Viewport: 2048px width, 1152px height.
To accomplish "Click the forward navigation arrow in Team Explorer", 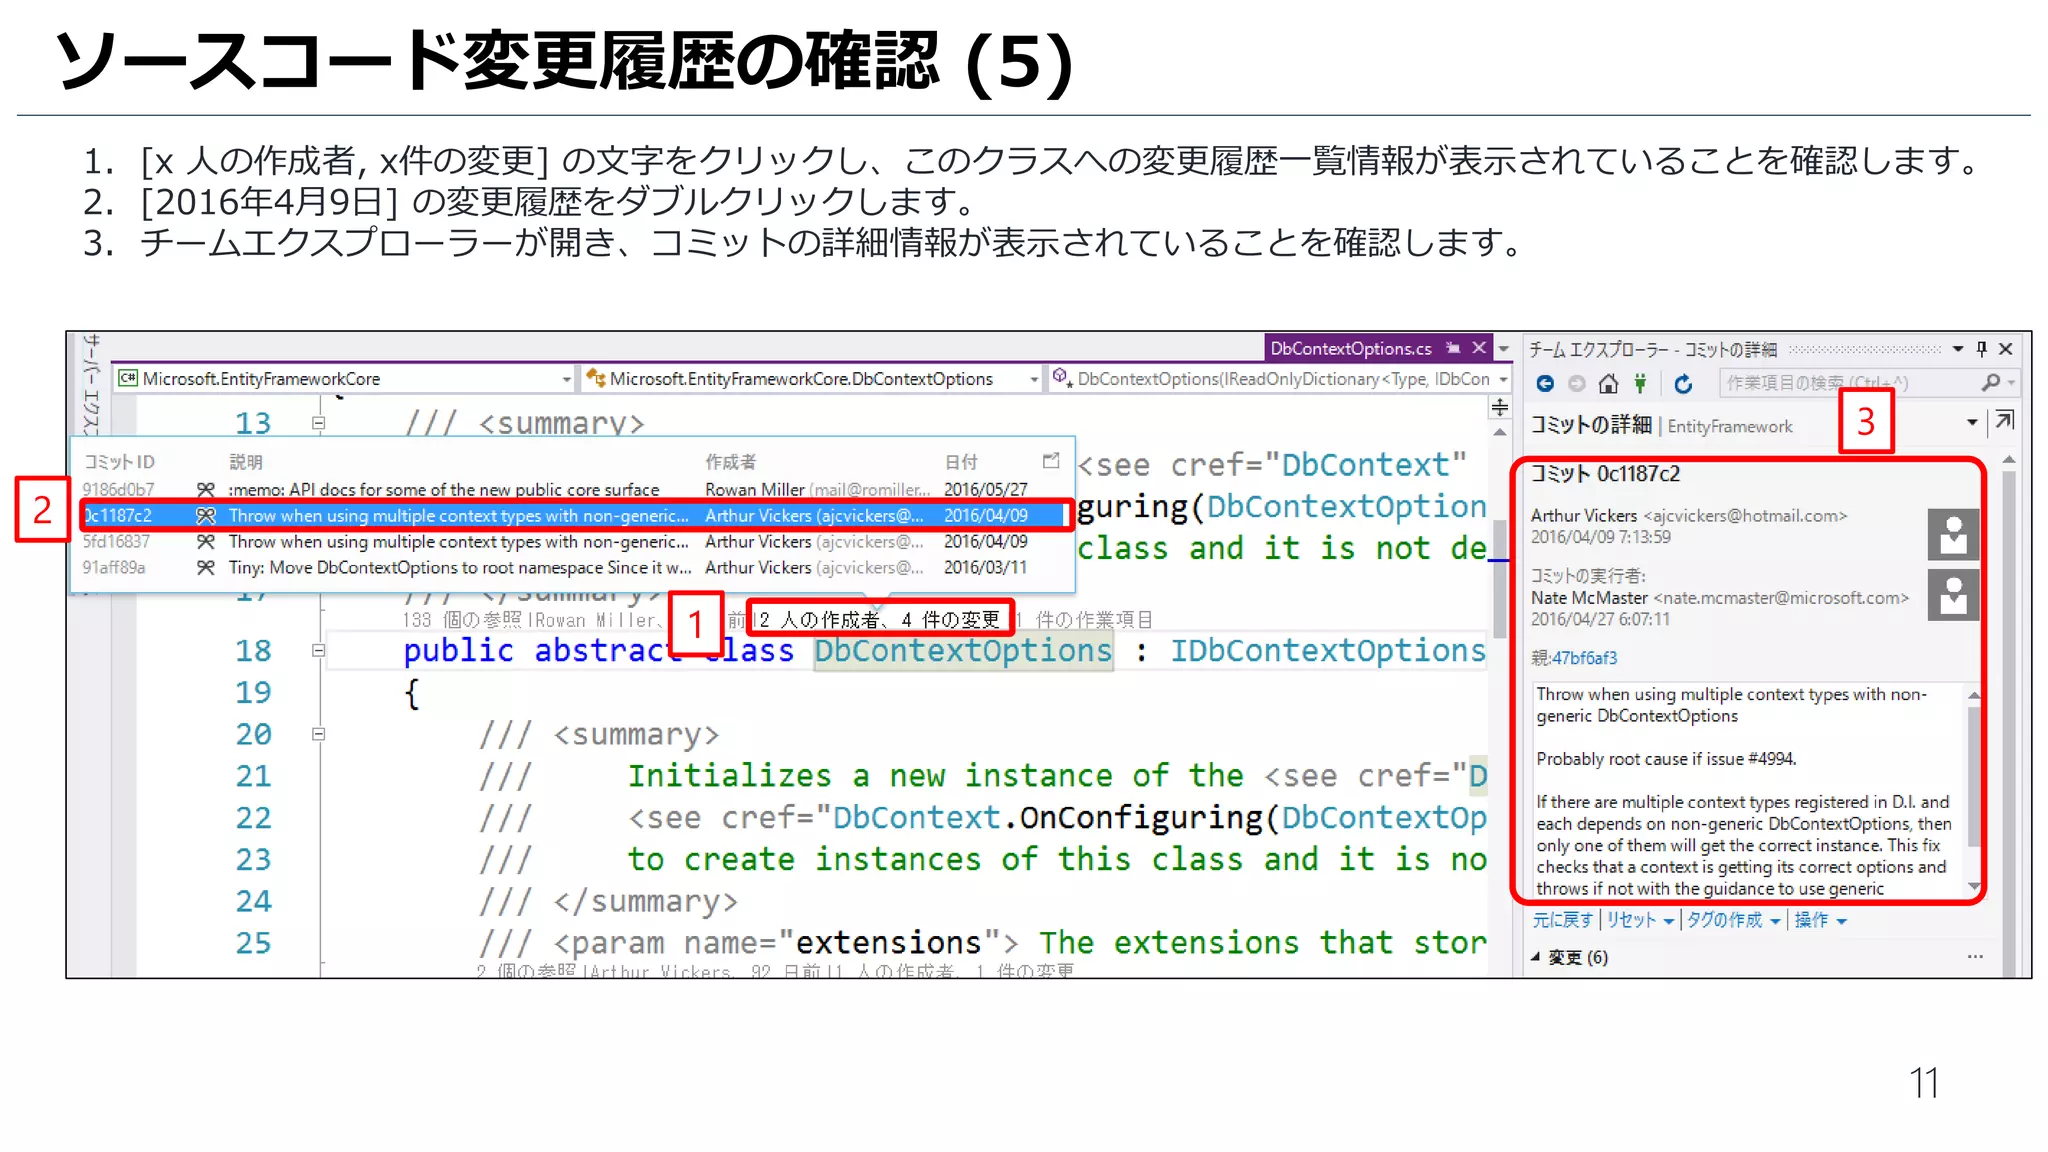I will pos(1577,383).
